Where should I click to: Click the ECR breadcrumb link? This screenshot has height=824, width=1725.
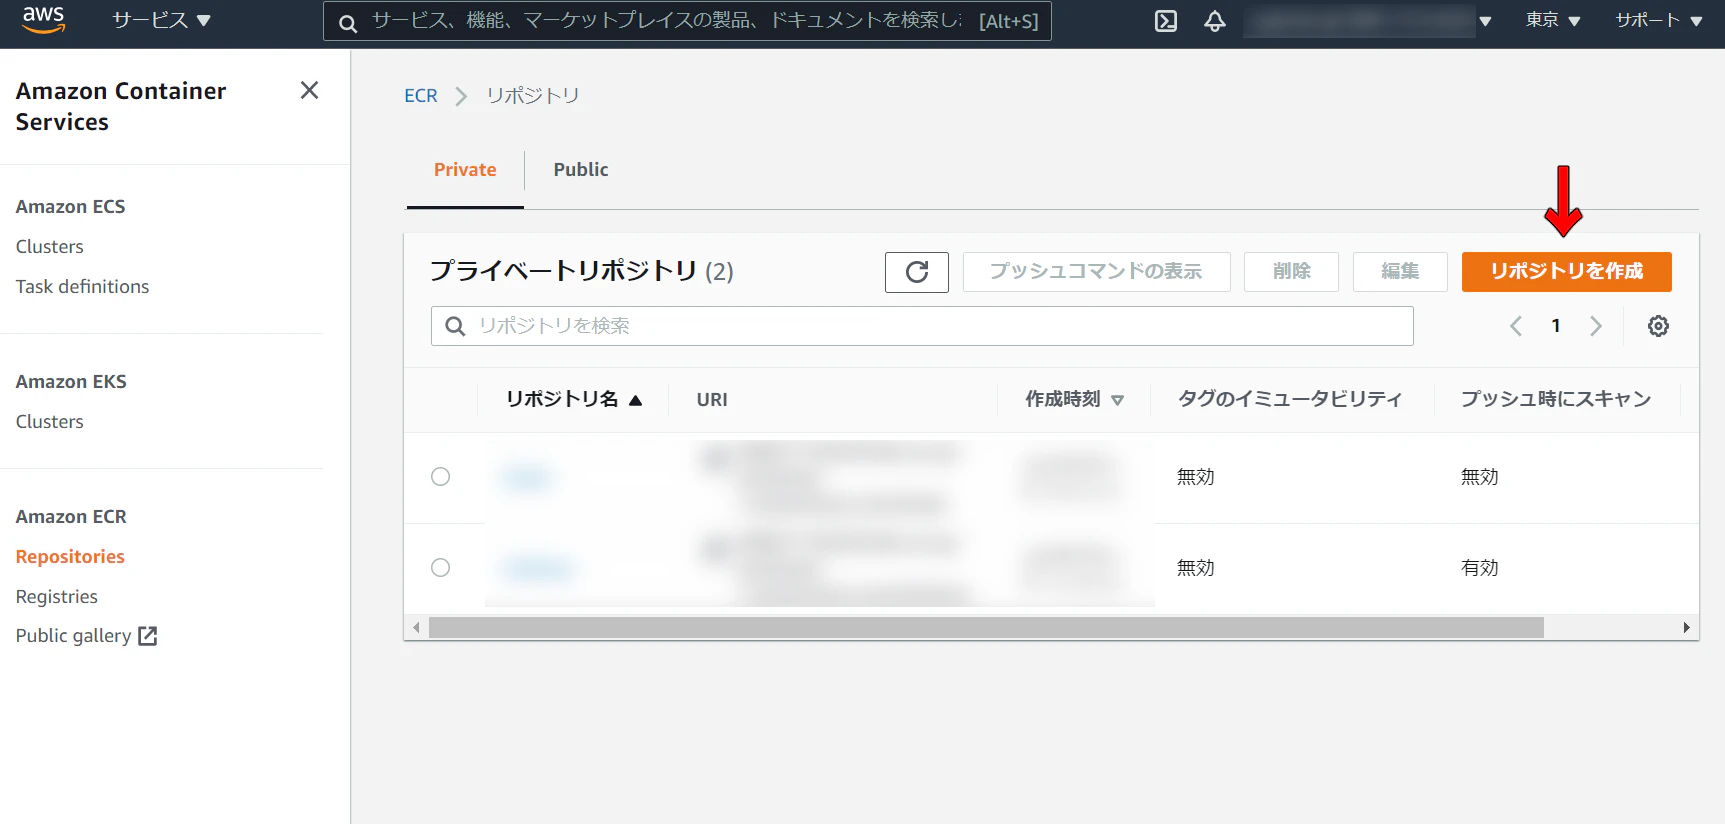coord(421,96)
